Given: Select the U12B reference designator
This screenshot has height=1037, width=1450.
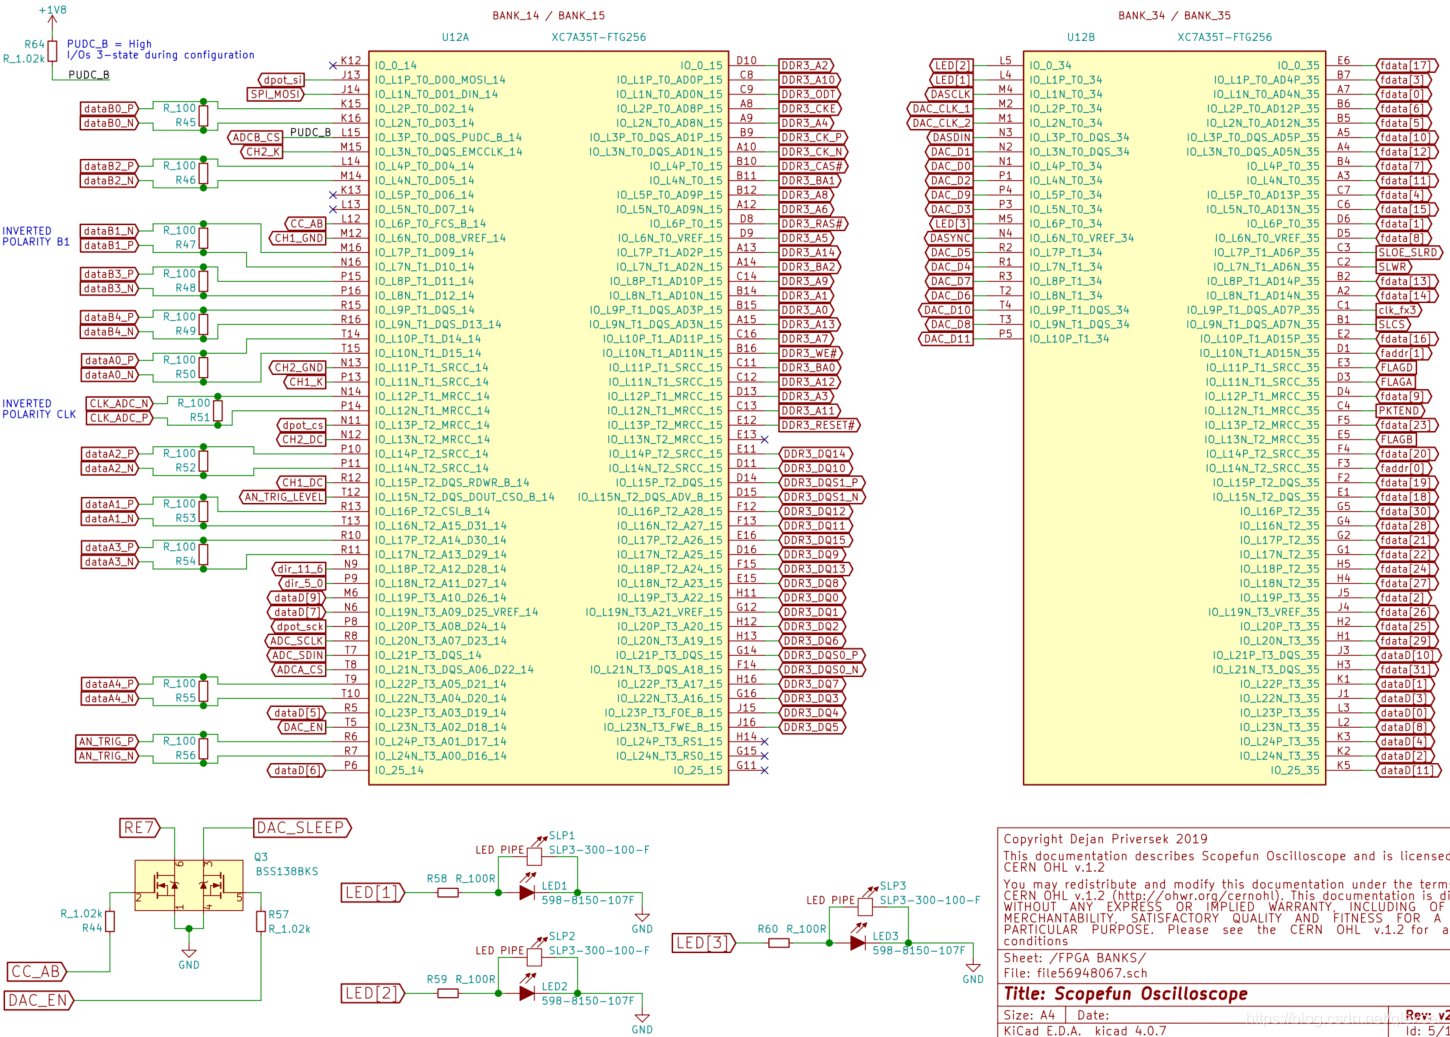Looking at the screenshot, I should 1080,37.
